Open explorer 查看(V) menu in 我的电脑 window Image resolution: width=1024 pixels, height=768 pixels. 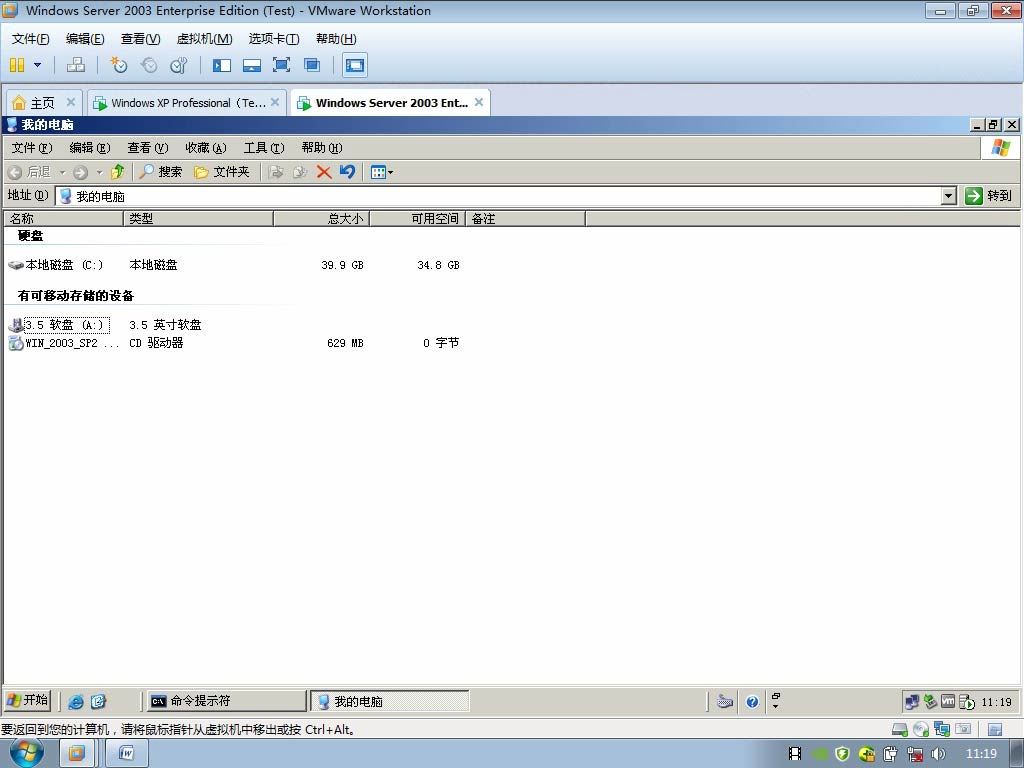[148, 148]
